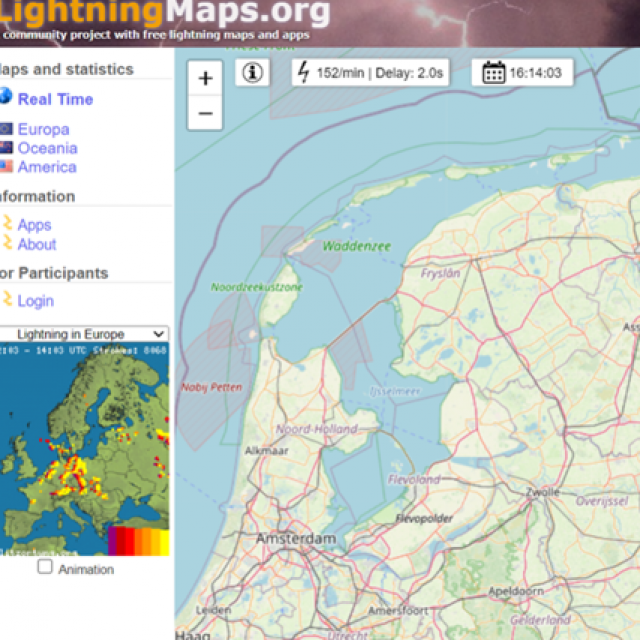This screenshot has height=640, width=640.
Task: Click the globe icon next to Real Time
Action: 6,96
